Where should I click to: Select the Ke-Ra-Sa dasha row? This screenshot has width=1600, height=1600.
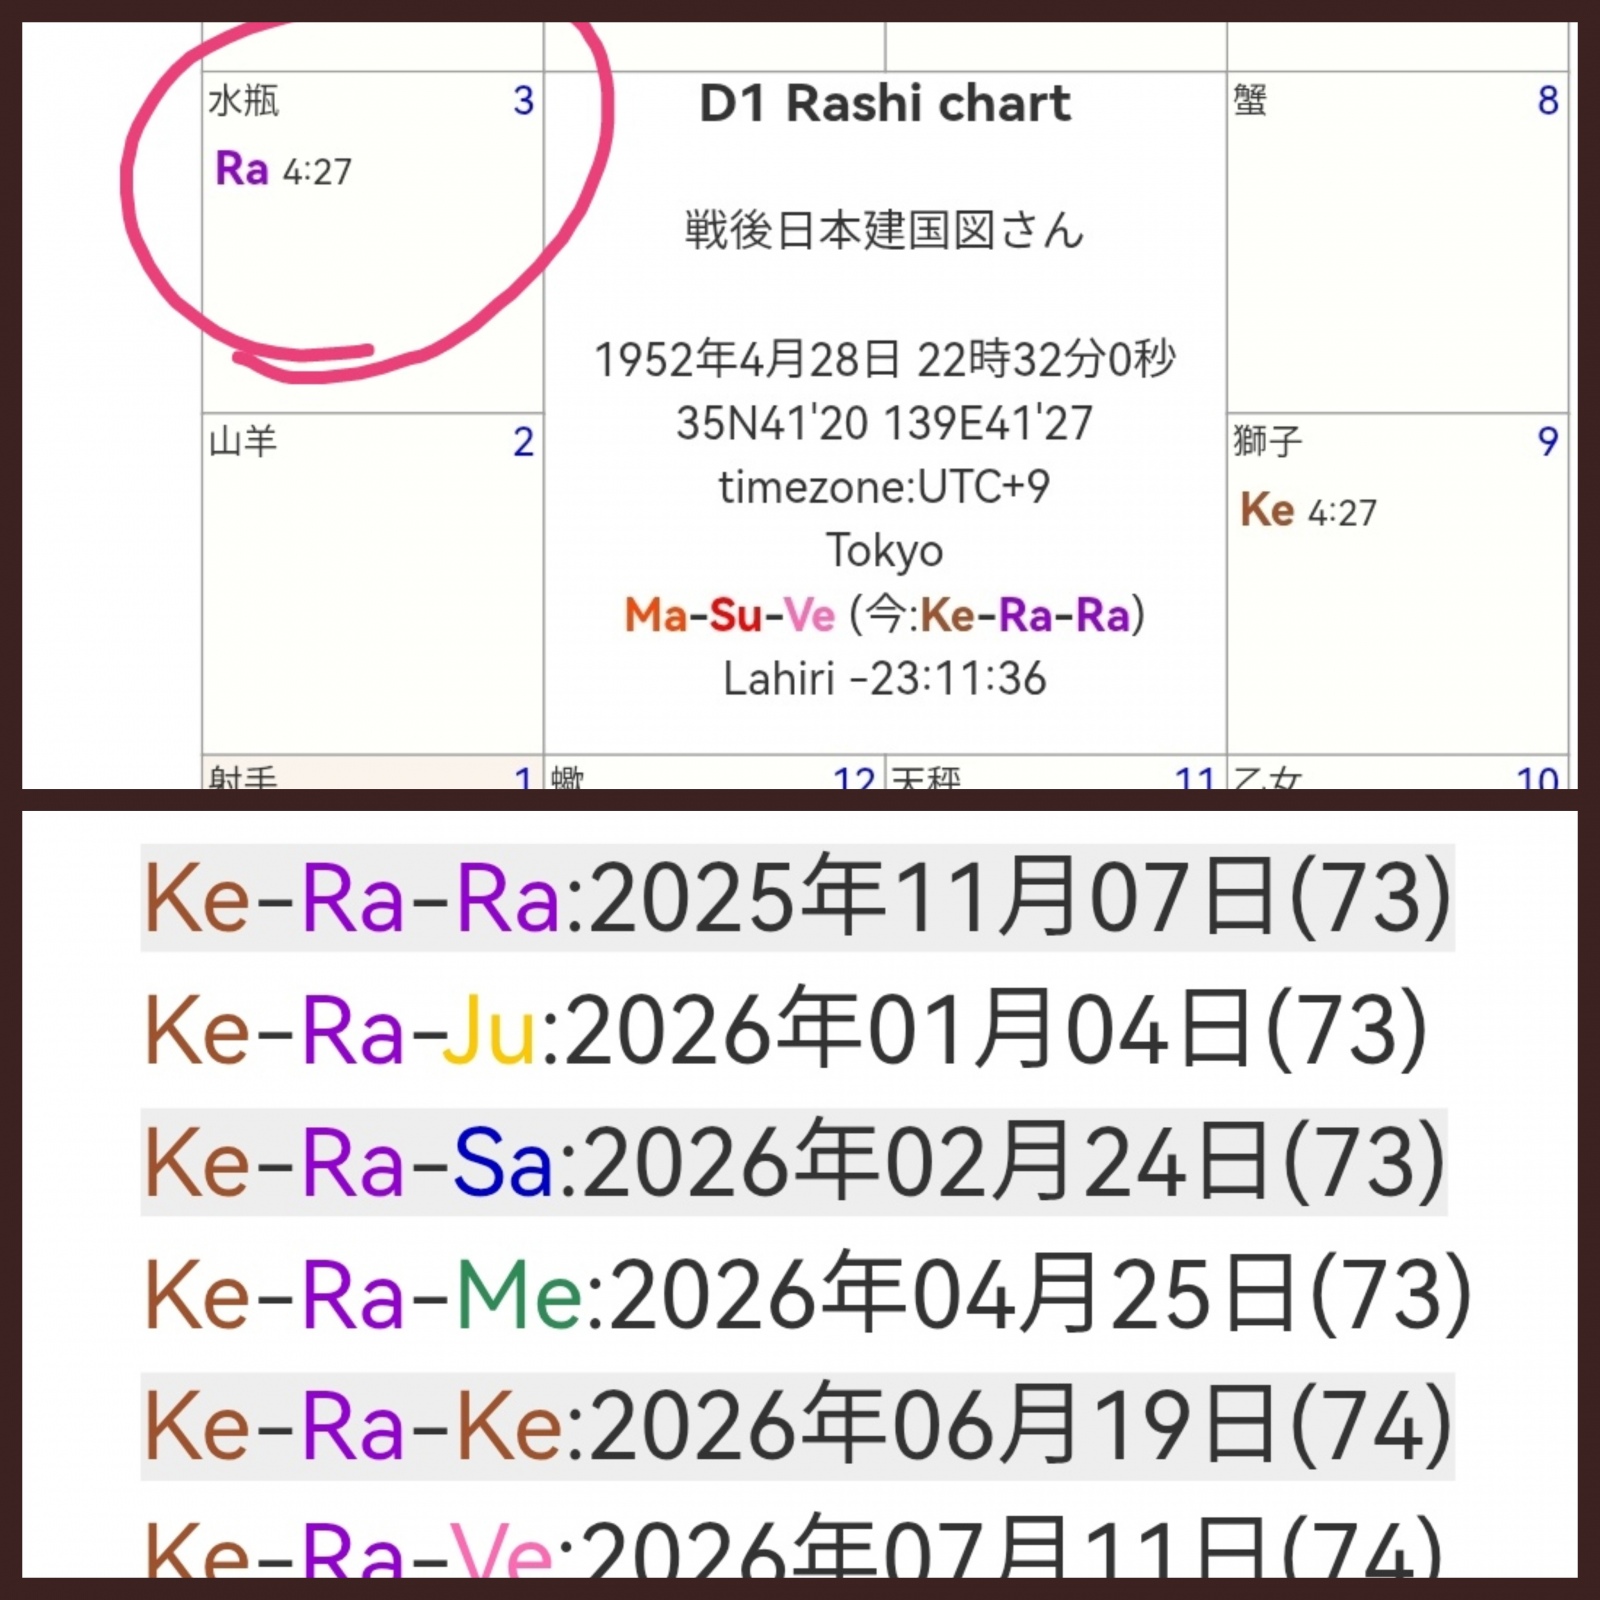pos(794,1162)
